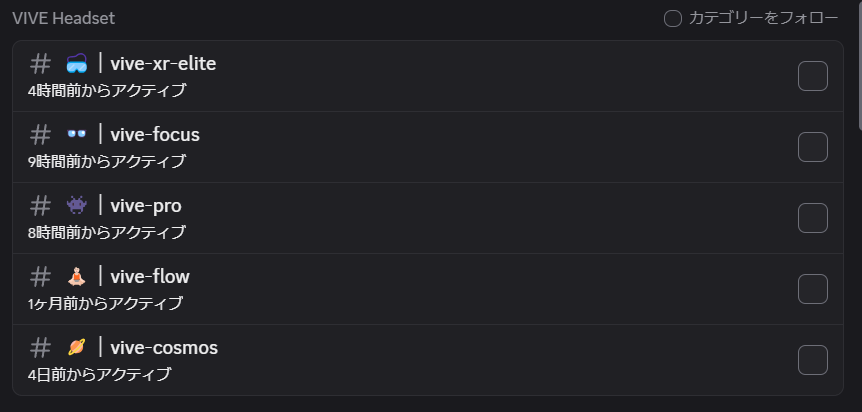Click the カテゴリーをフォロー label text

pos(764,18)
